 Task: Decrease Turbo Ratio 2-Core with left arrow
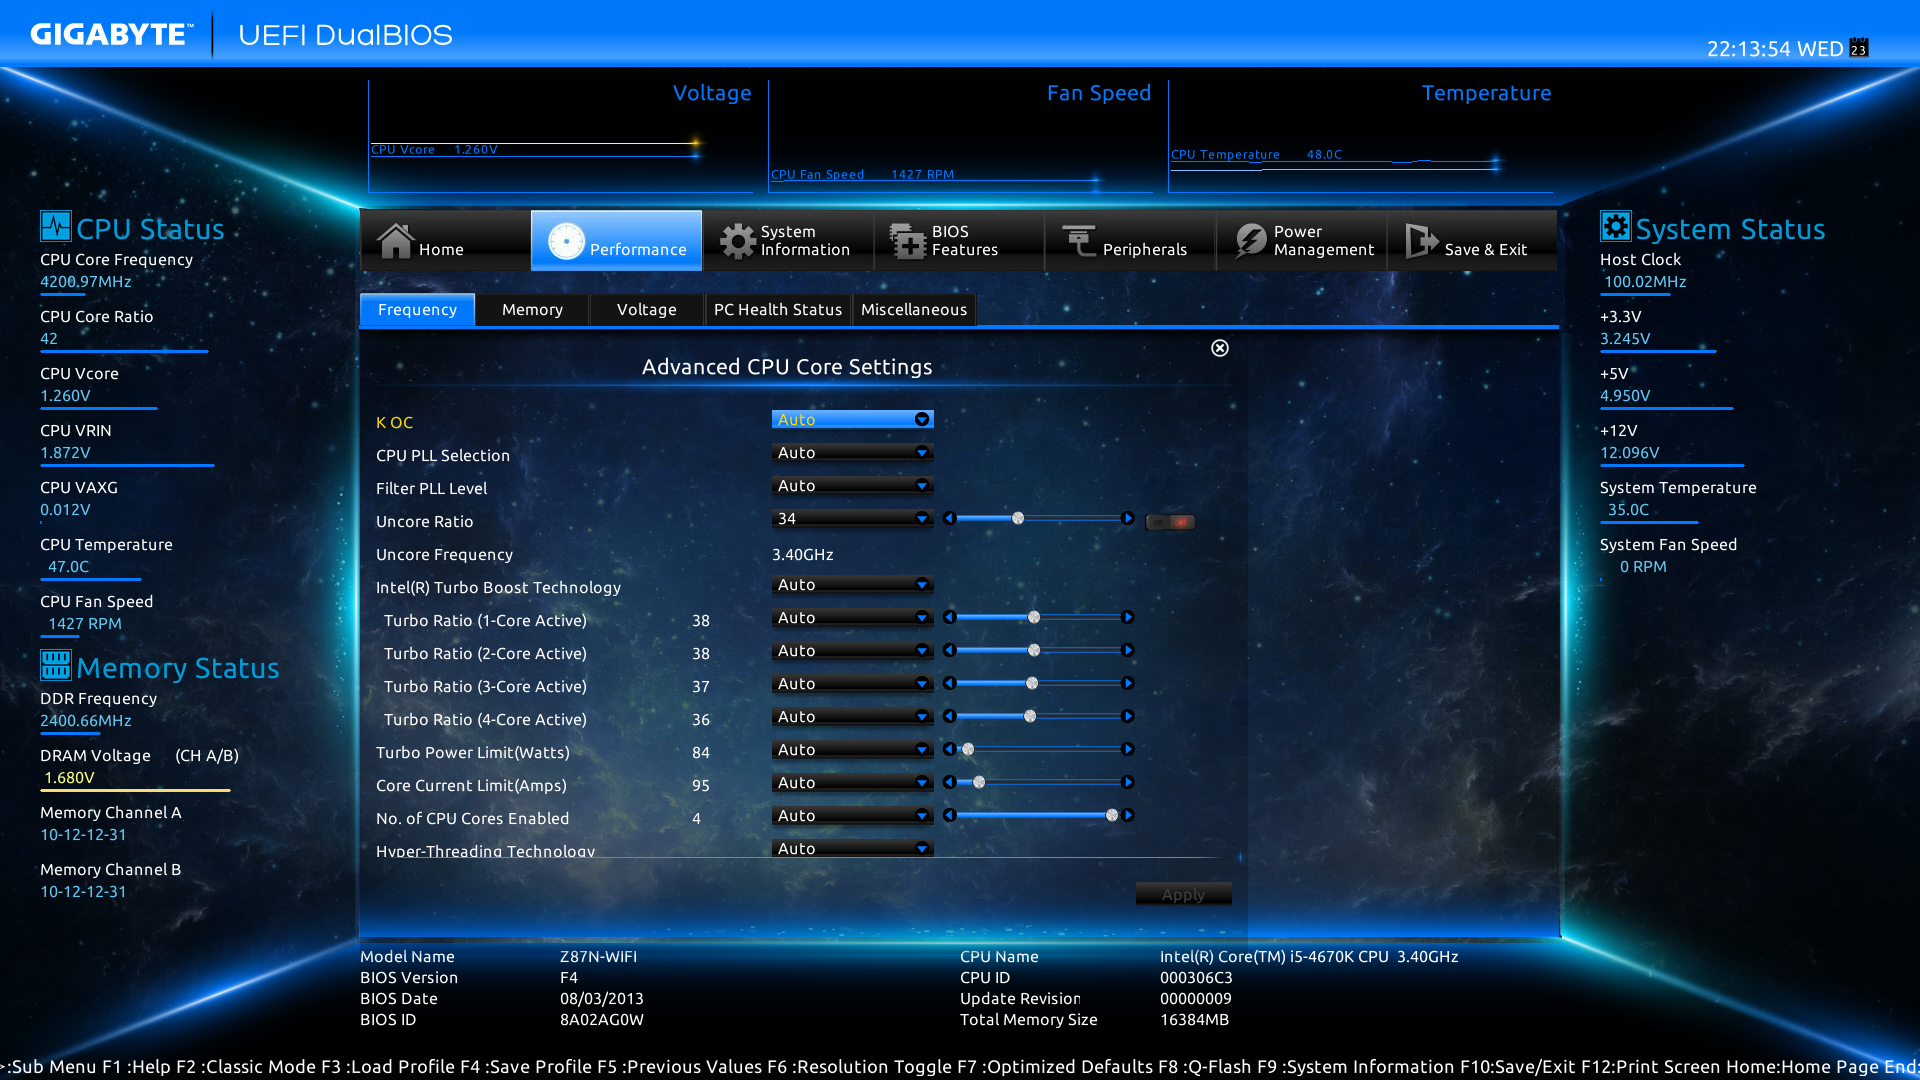(950, 650)
